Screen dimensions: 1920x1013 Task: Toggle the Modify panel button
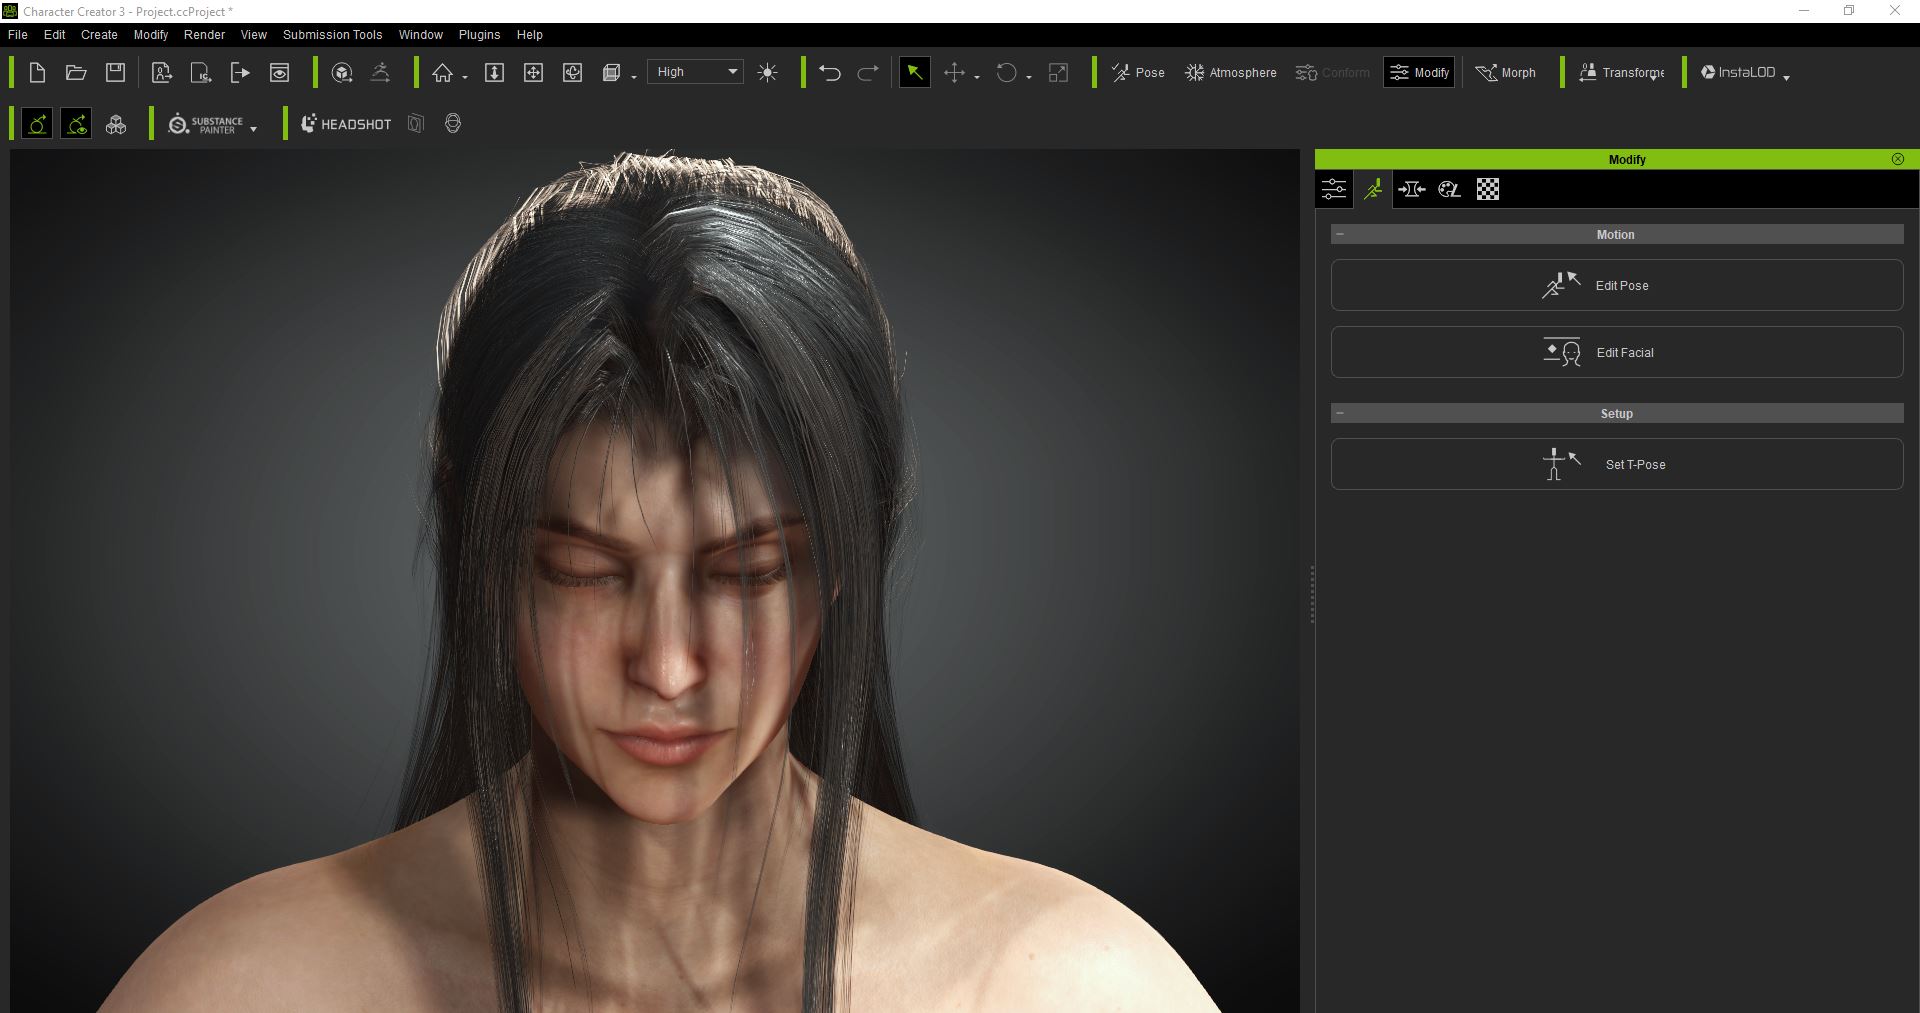1419,72
